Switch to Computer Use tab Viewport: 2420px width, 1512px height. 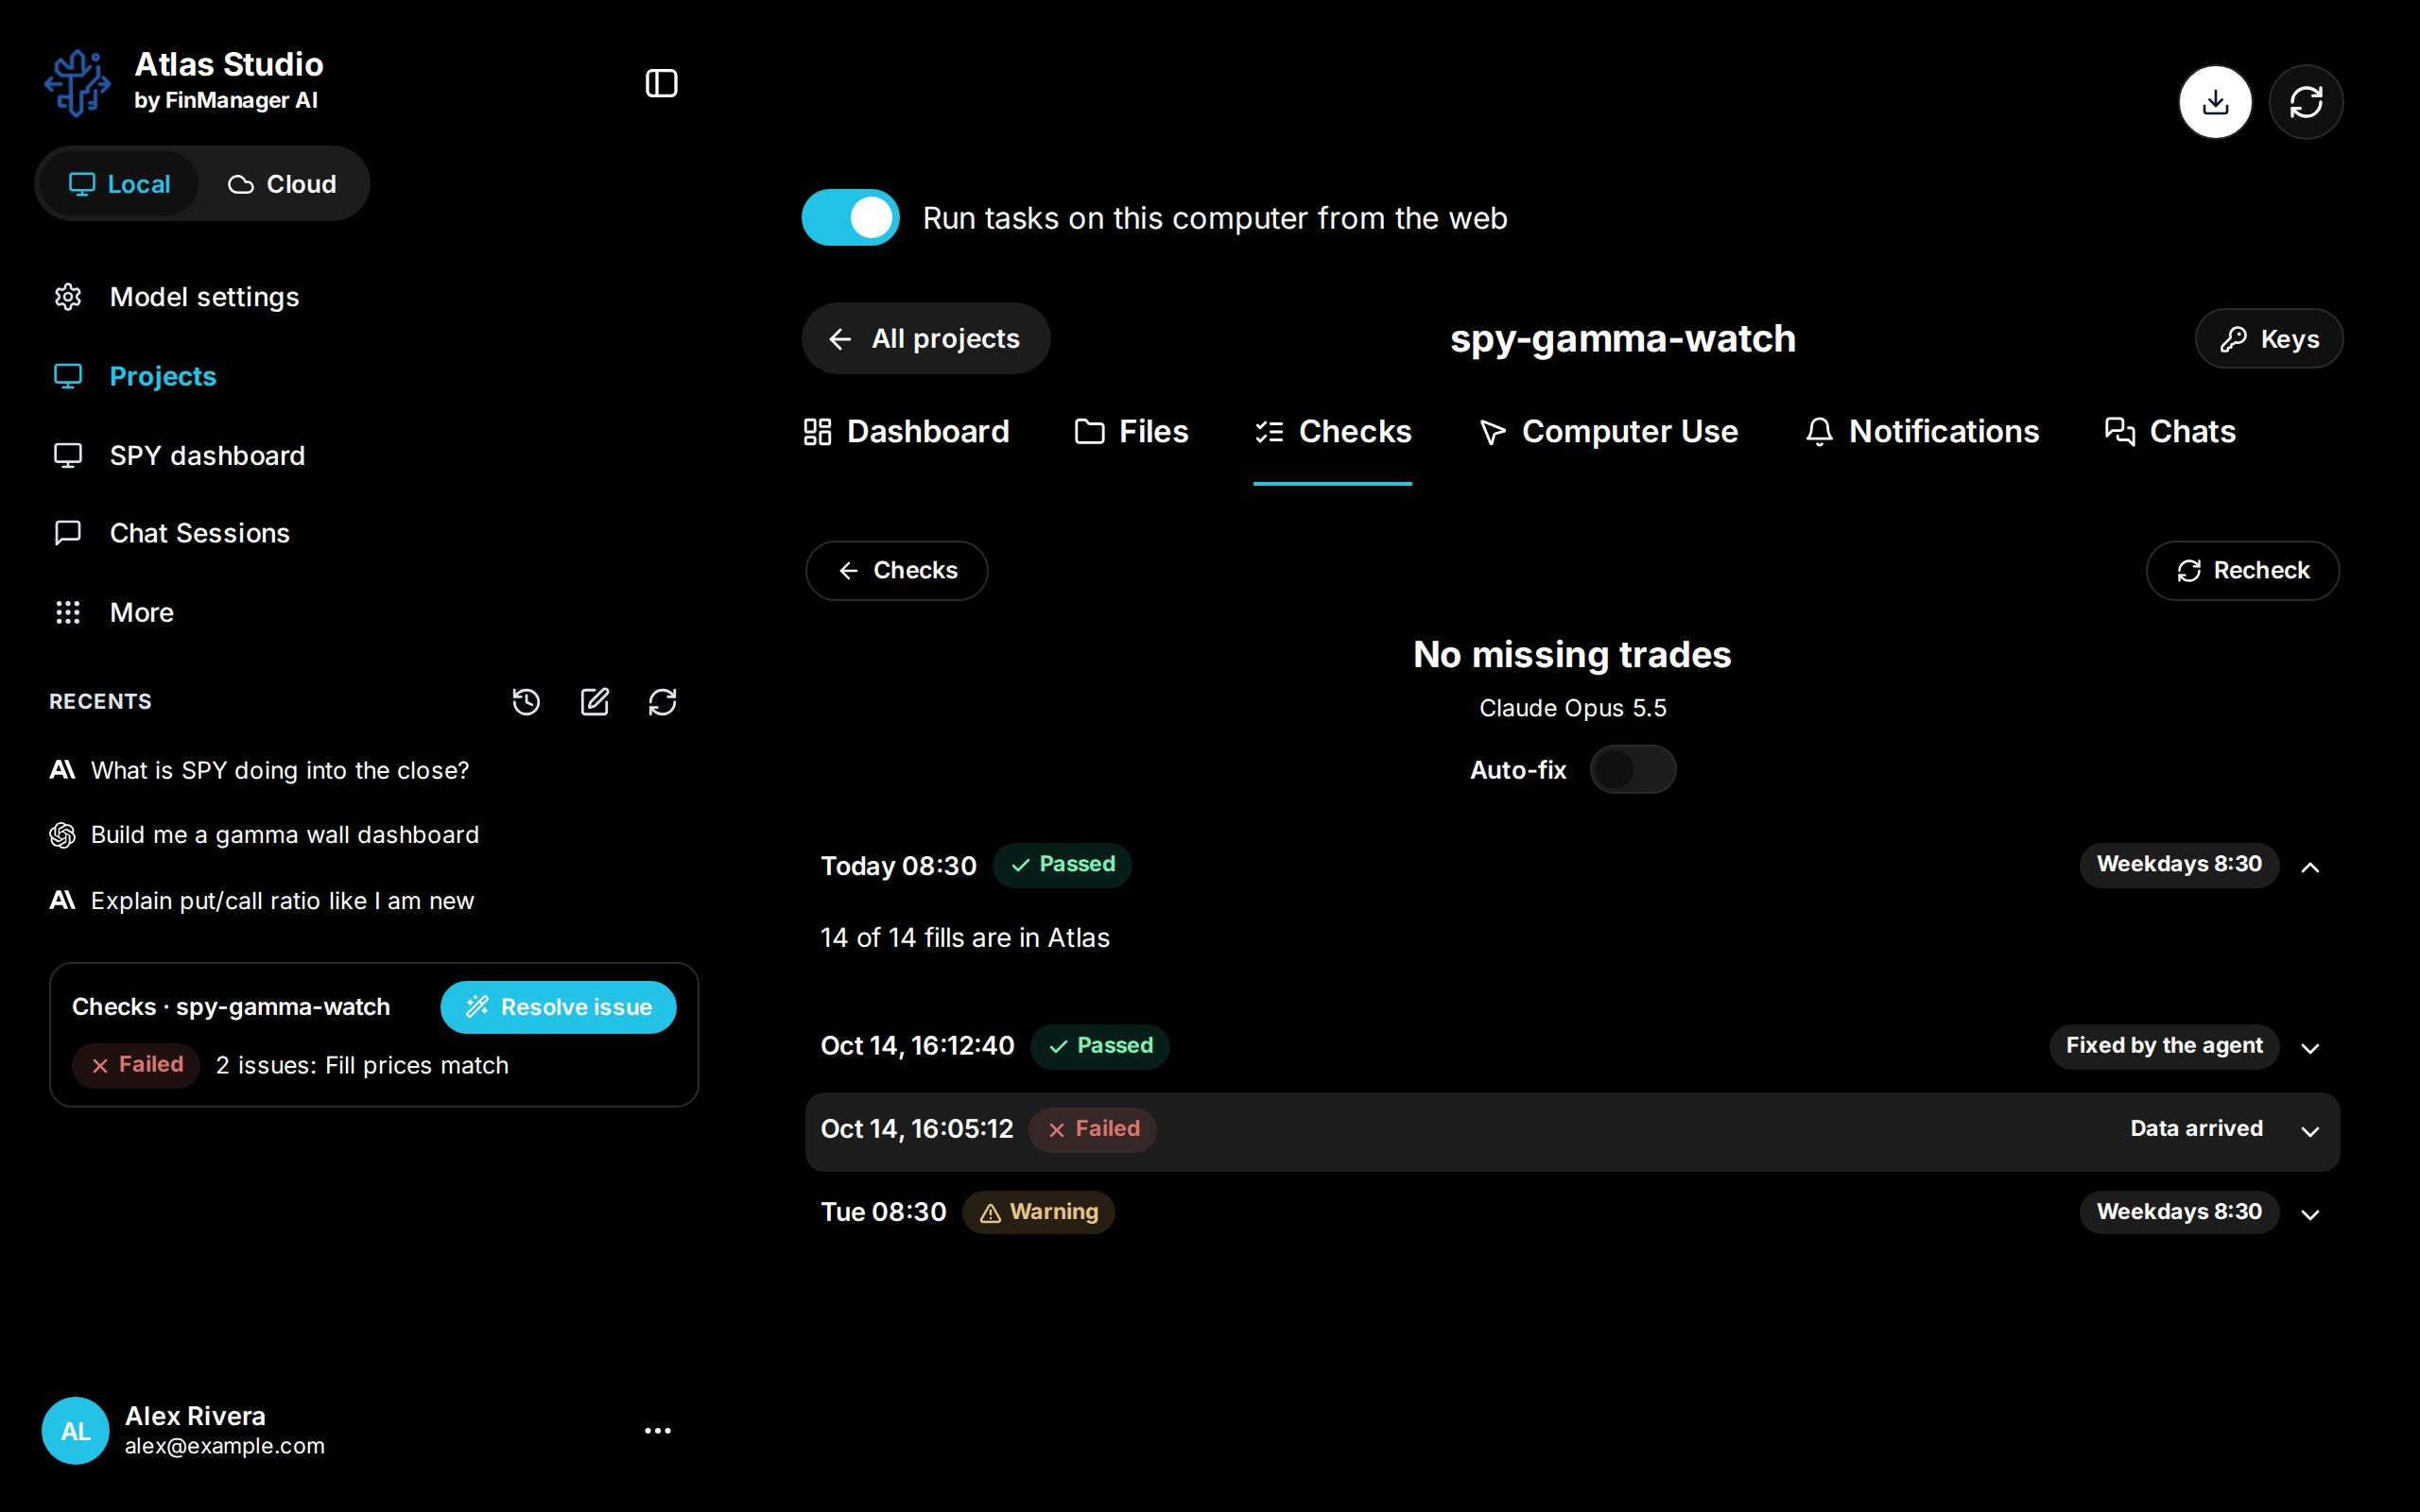coord(1608,431)
